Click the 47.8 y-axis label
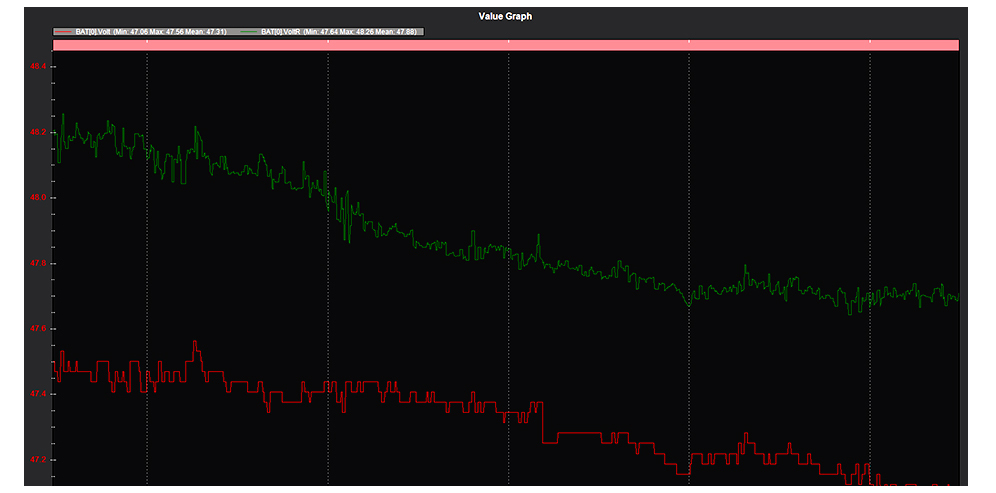This screenshot has width=996, height=493. pos(38,263)
